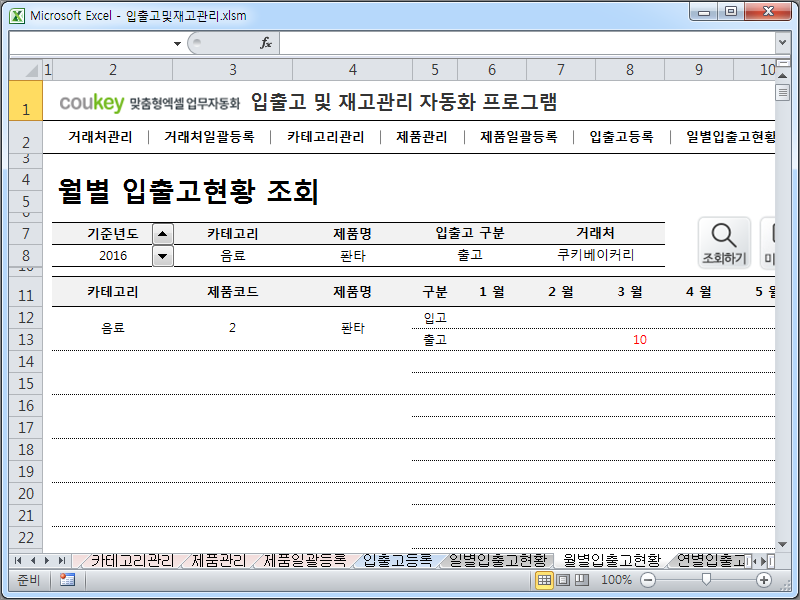Select the 월별입출고현황 sheet tab
Image resolution: width=800 pixels, height=600 pixels.
pyautogui.click(x=612, y=561)
